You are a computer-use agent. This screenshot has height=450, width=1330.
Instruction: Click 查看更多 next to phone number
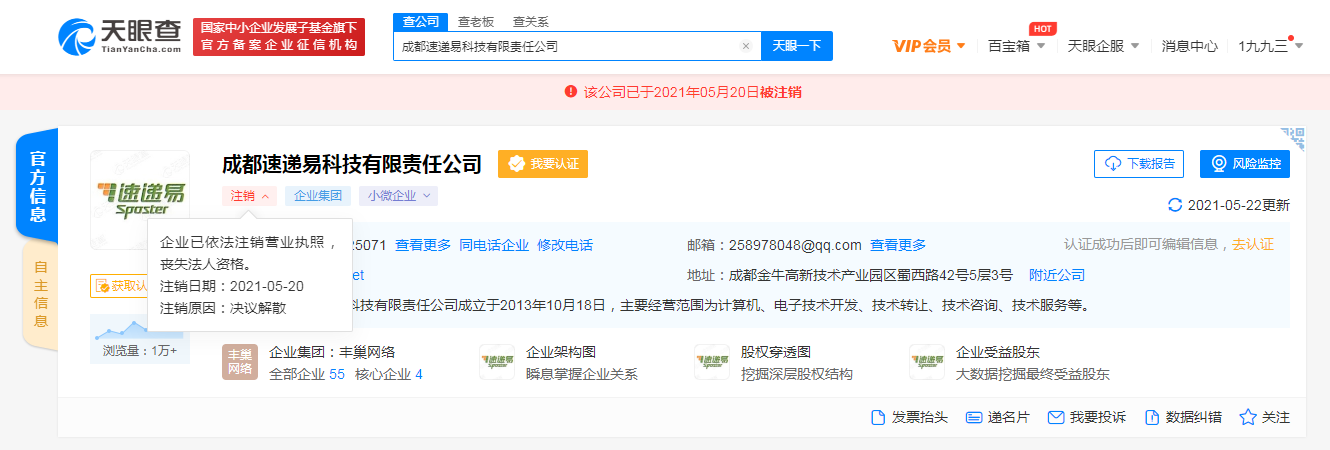click(x=423, y=245)
